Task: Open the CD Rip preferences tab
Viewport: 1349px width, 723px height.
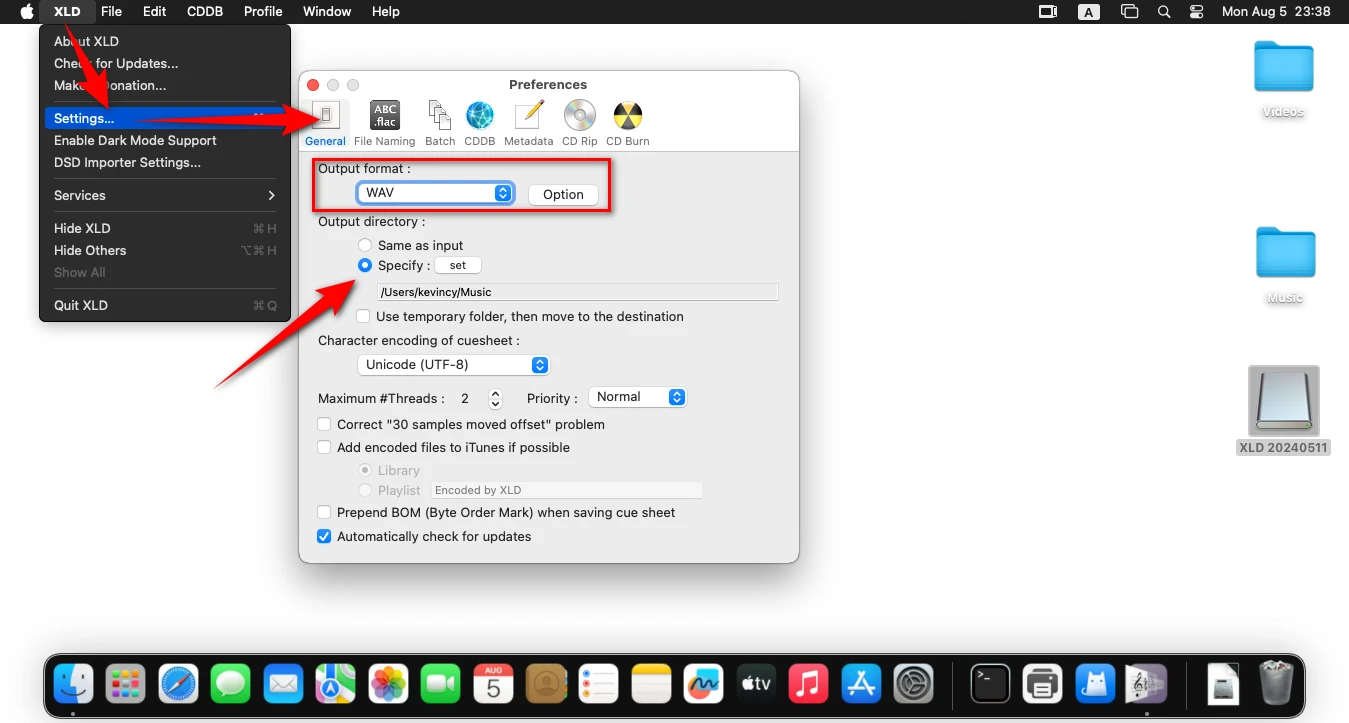Action: pyautogui.click(x=580, y=123)
